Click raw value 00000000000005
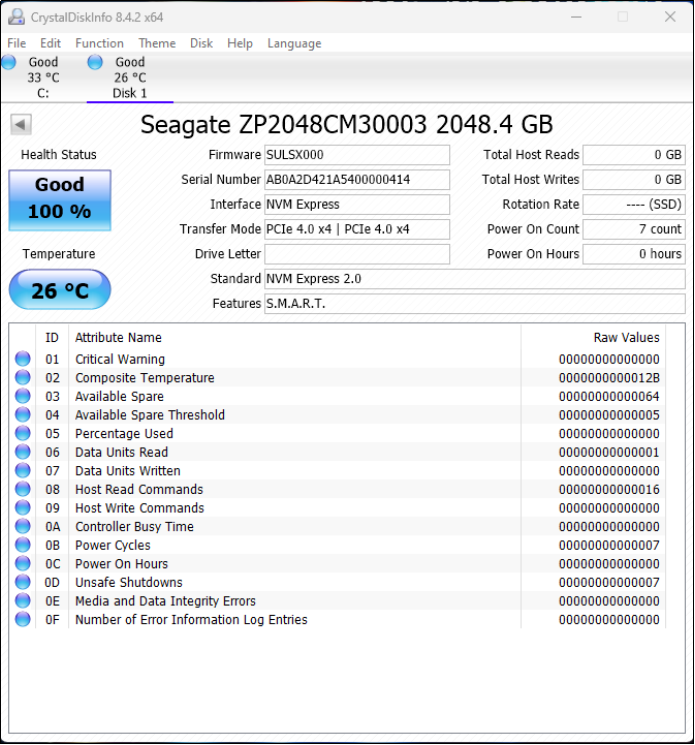This screenshot has height=745, width=695. 609,415
